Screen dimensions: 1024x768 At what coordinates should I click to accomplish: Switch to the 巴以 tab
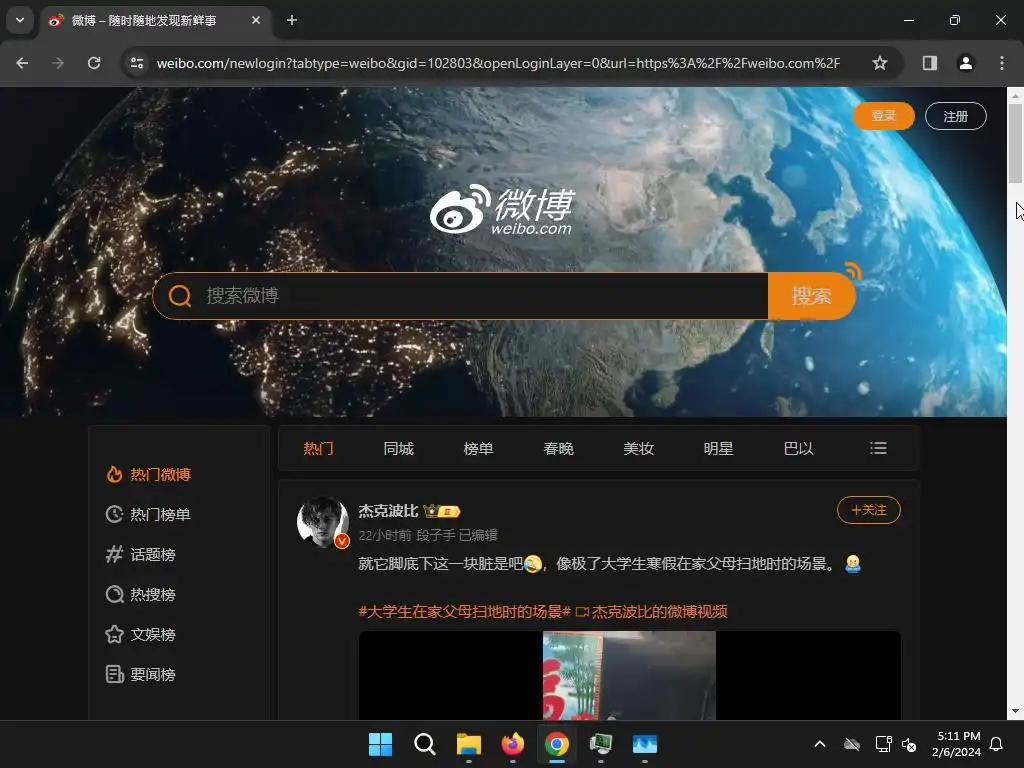[x=798, y=449]
